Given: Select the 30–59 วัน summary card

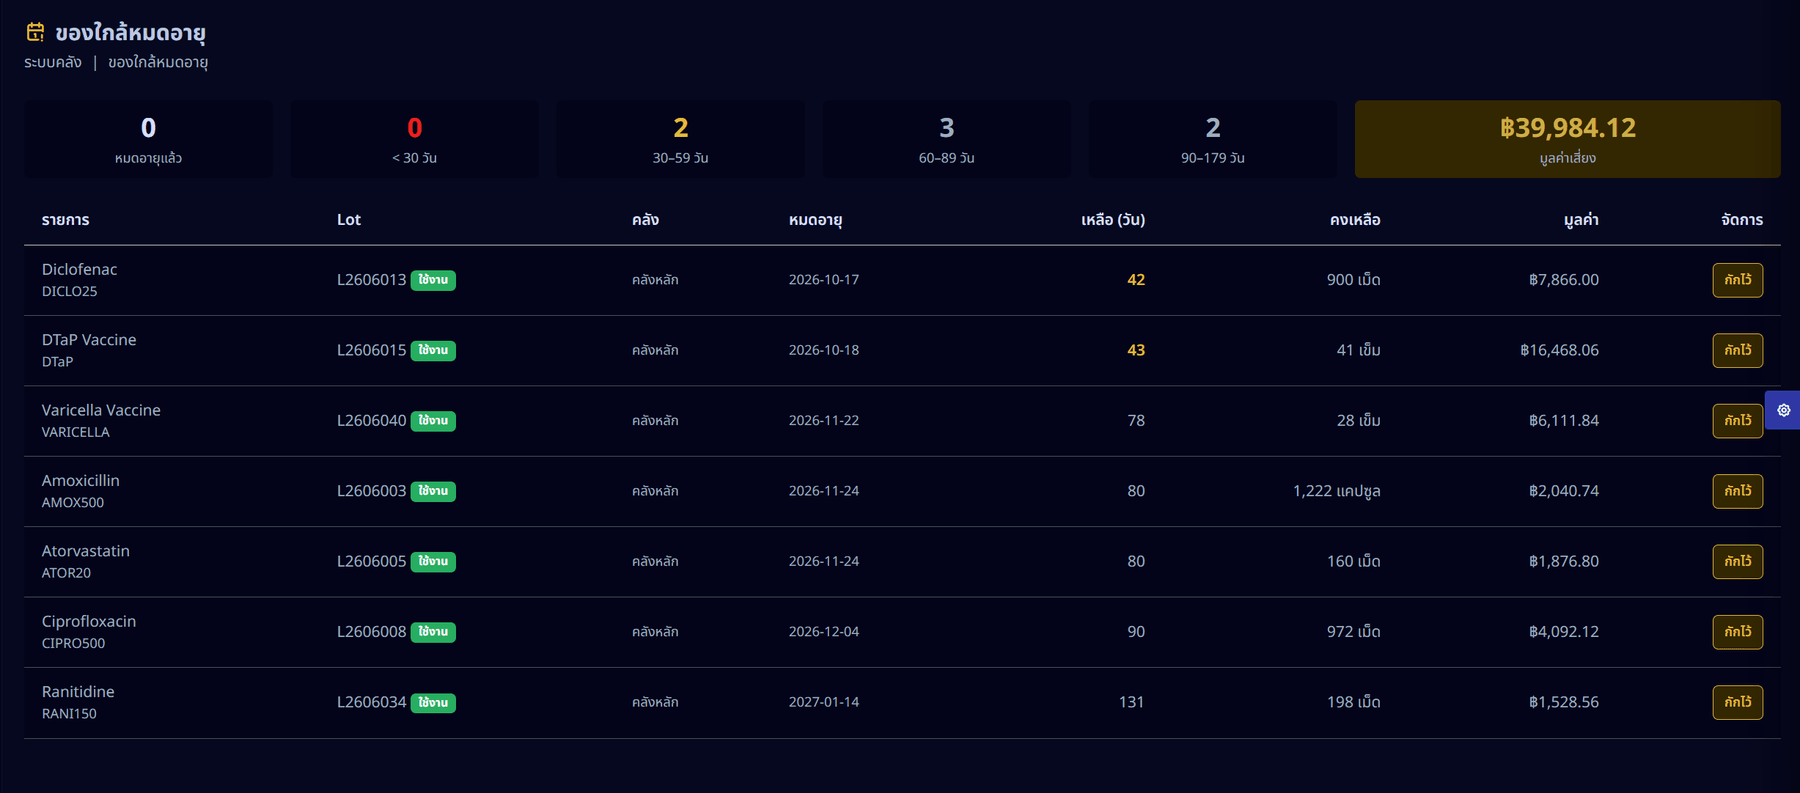Looking at the screenshot, I should point(680,139).
